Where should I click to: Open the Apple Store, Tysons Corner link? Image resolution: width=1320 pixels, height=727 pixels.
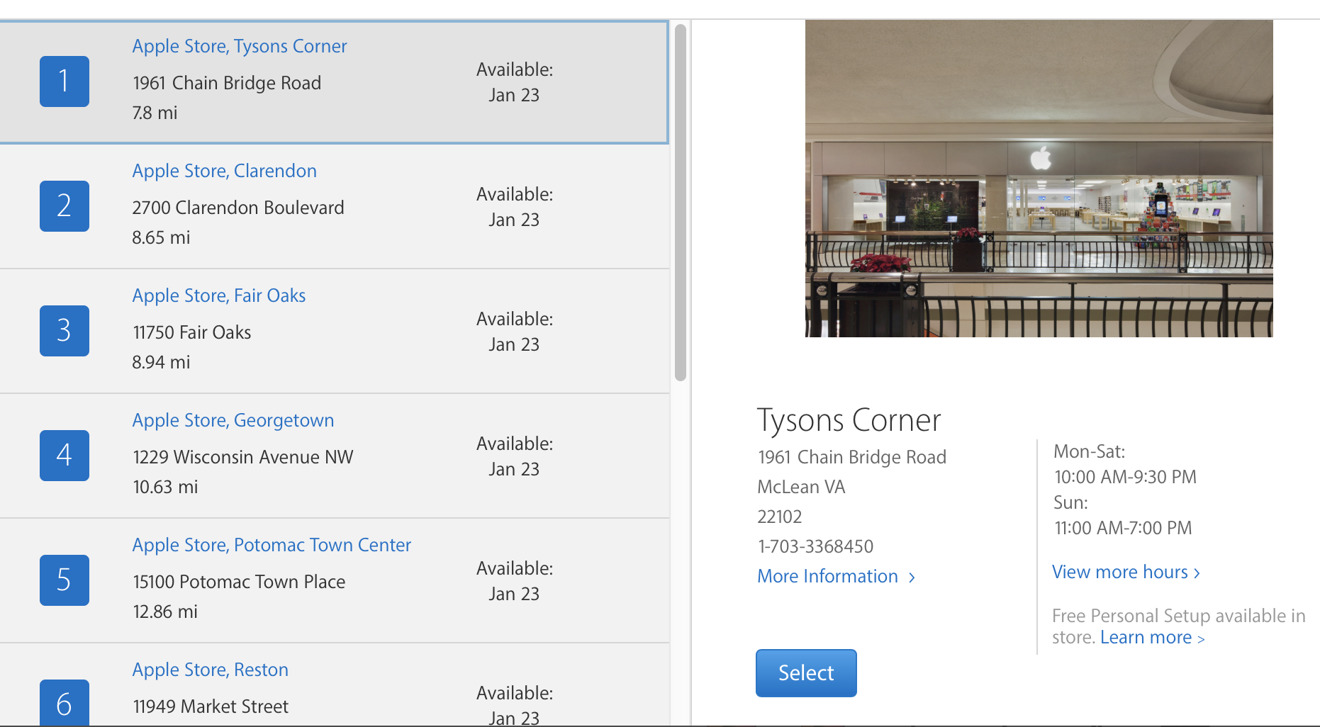coord(240,46)
